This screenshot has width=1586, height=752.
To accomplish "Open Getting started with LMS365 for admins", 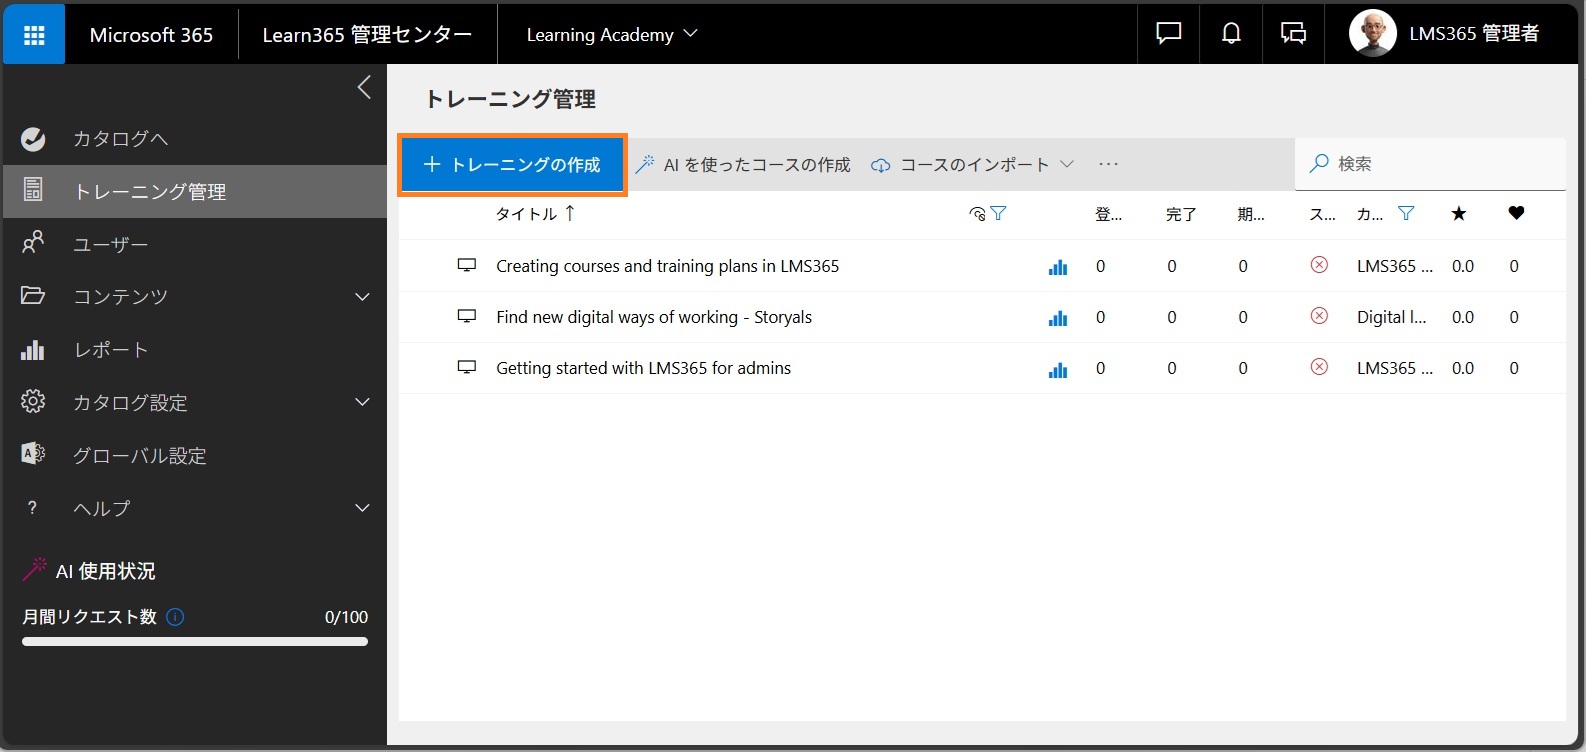I will (643, 368).
